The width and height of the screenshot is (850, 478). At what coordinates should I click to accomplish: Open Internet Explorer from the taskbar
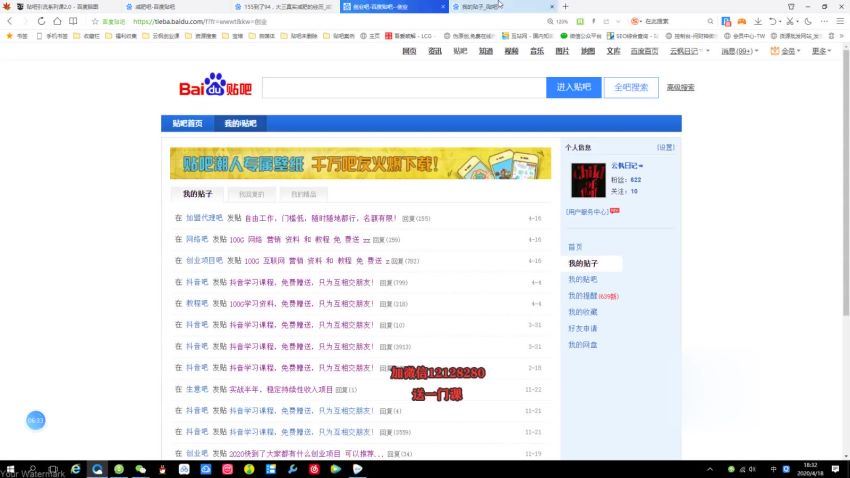[75, 469]
